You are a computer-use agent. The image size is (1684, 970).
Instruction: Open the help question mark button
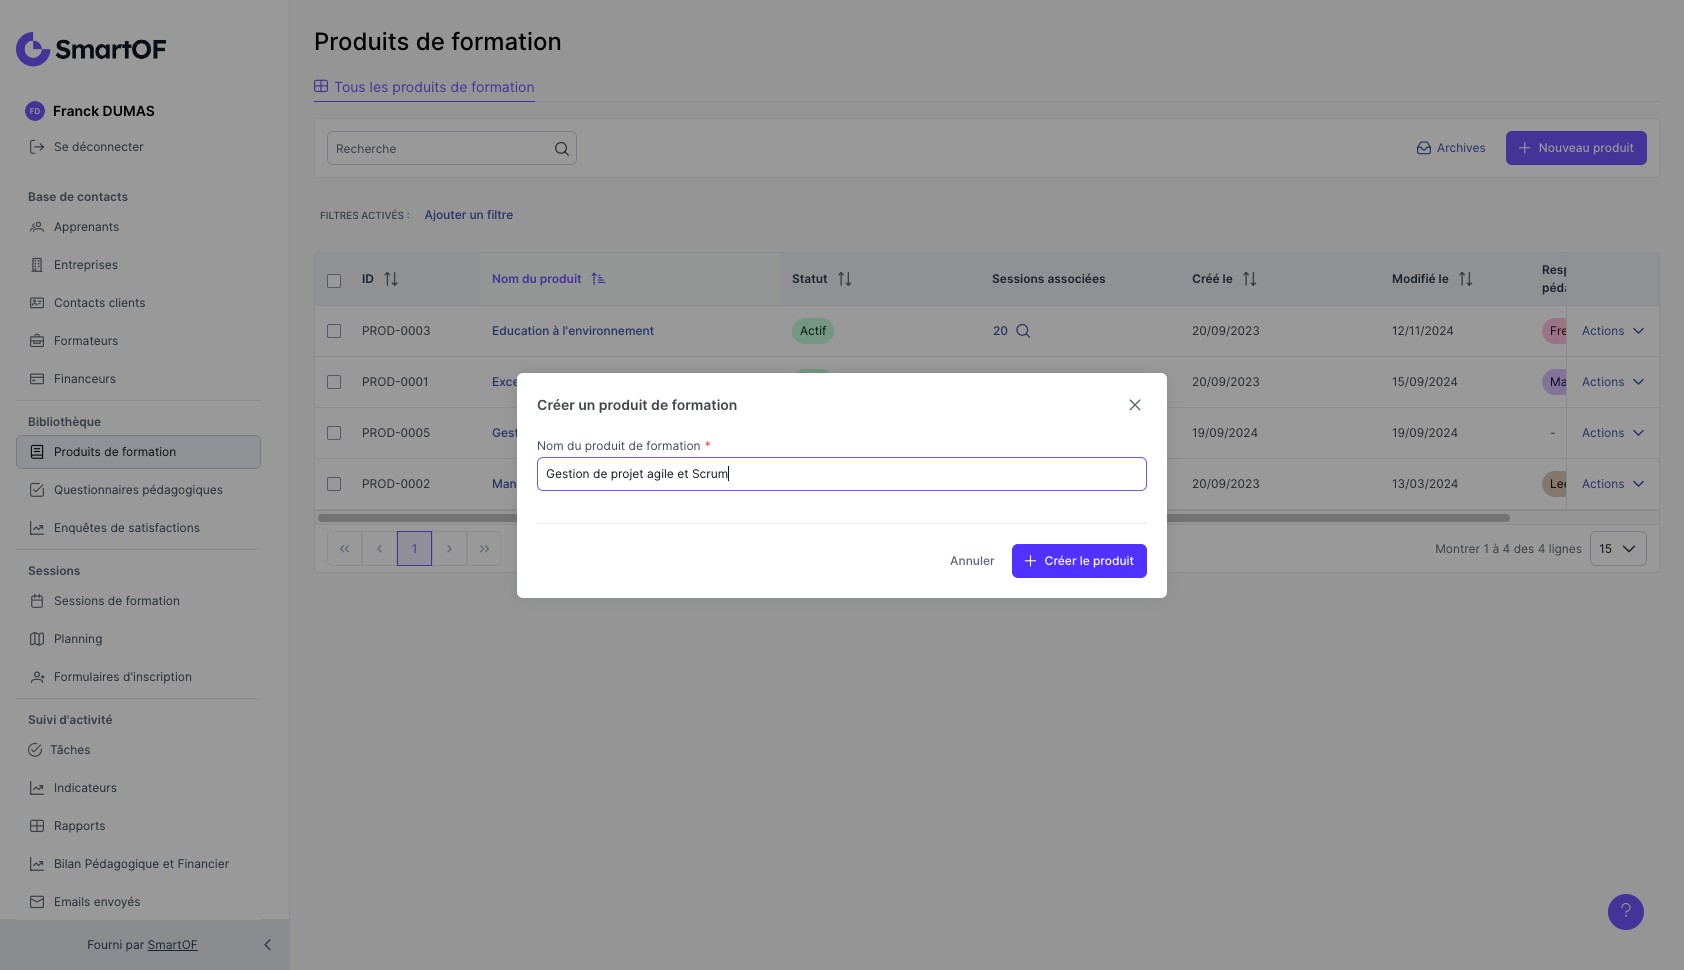(x=1625, y=911)
